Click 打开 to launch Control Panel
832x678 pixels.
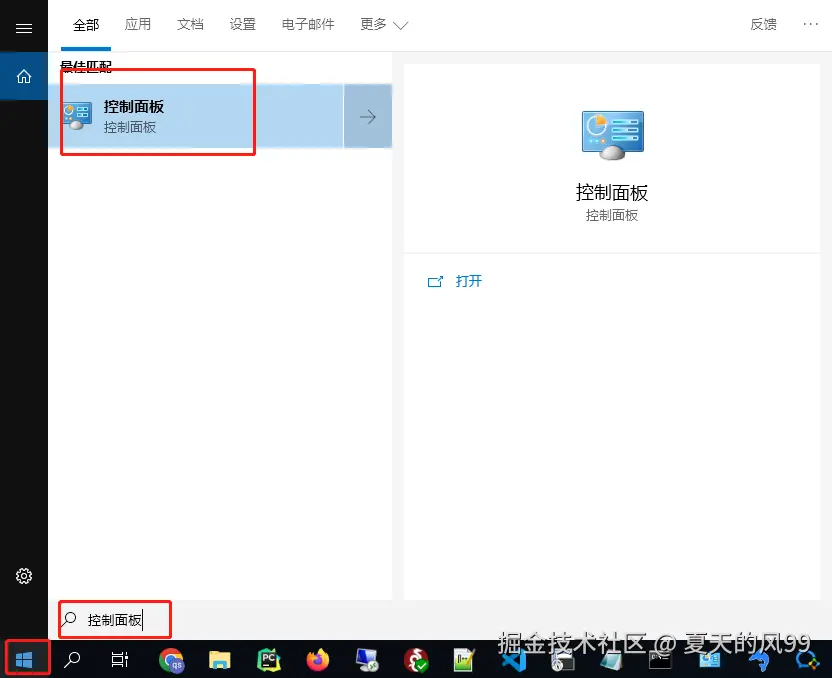pos(455,281)
